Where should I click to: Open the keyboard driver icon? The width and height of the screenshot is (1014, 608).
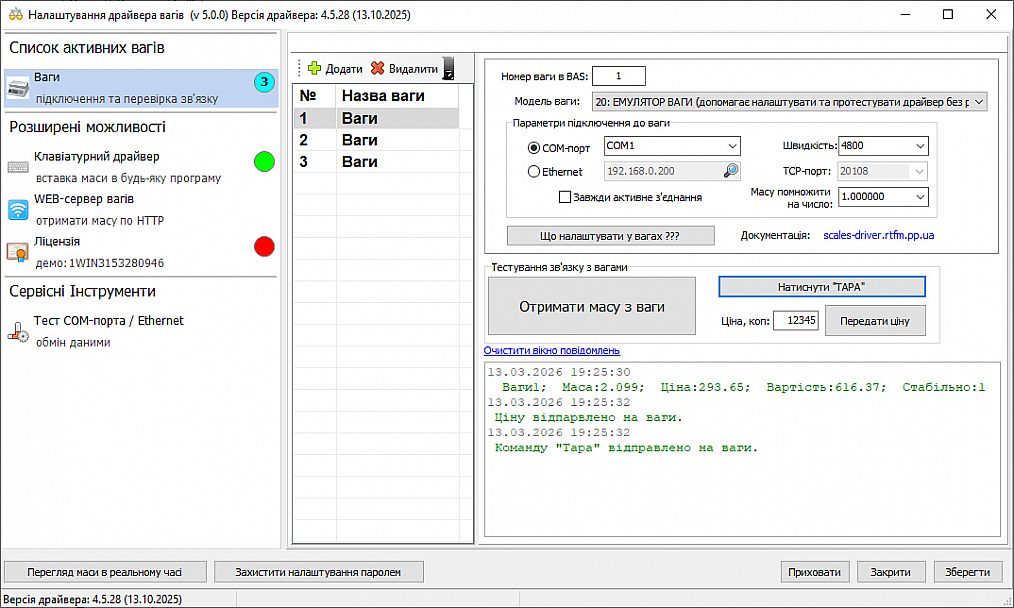(18, 167)
